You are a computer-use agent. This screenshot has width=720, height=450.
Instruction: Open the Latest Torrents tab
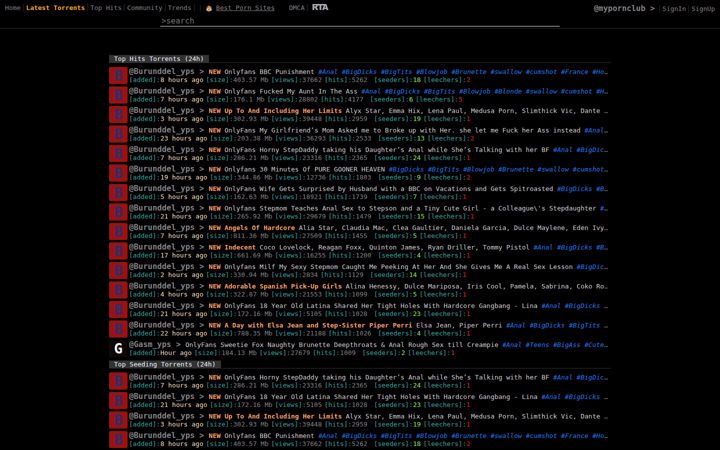tap(56, 8)
